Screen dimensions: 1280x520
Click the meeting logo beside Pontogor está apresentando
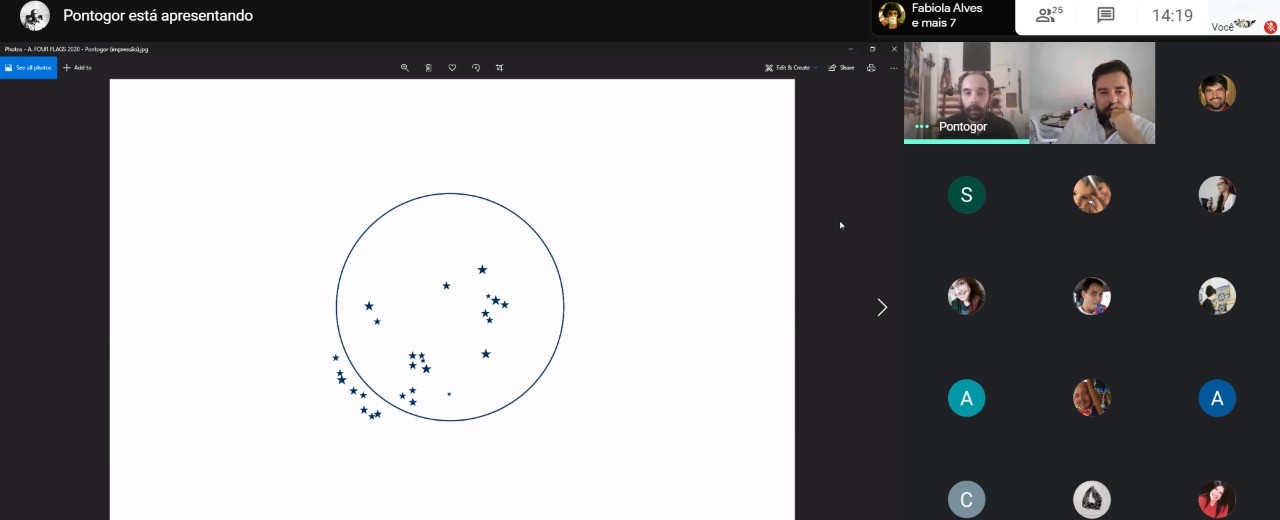tap(35, 16)
